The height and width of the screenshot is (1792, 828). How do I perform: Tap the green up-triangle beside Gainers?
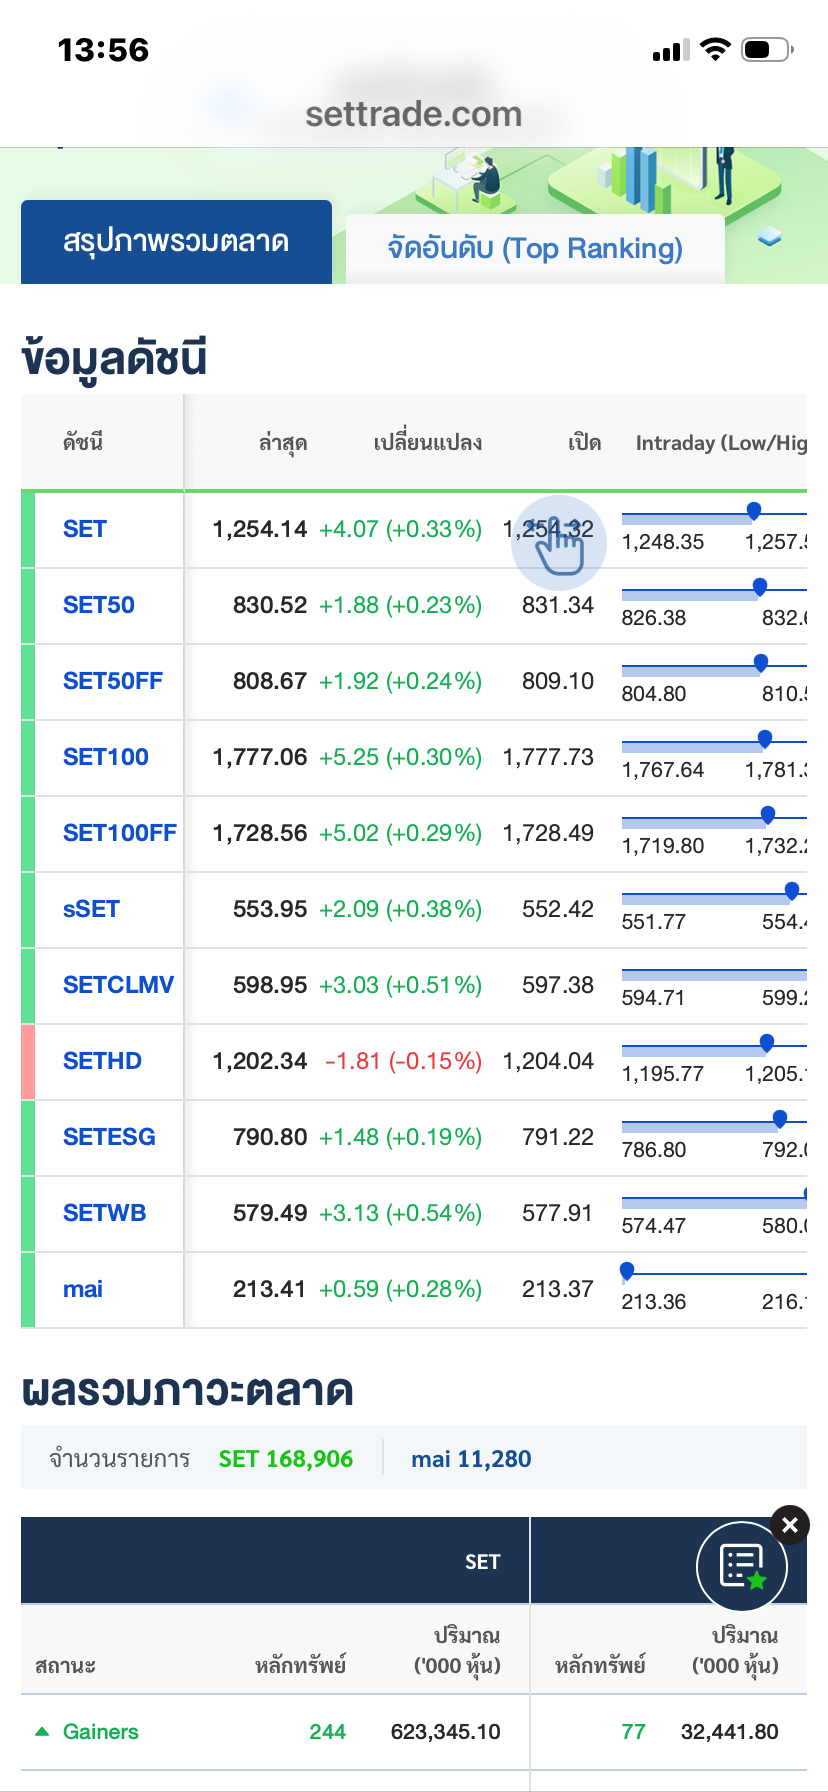click(x=42, y=1731)
